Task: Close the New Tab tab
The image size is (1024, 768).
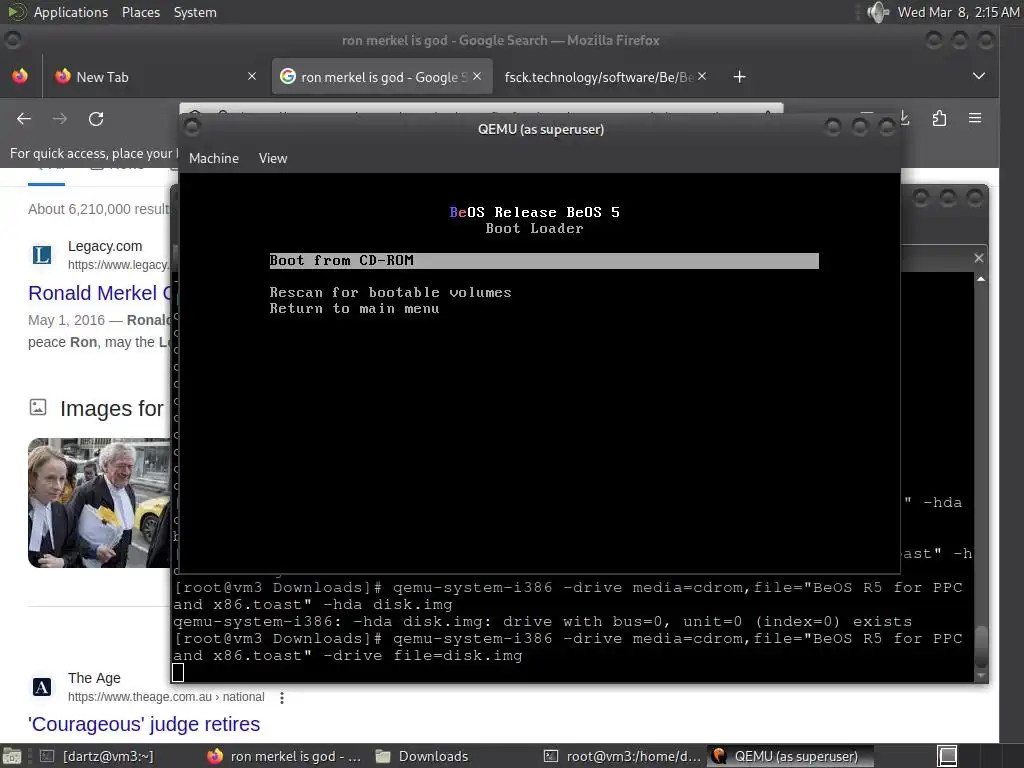Action: 252,76
